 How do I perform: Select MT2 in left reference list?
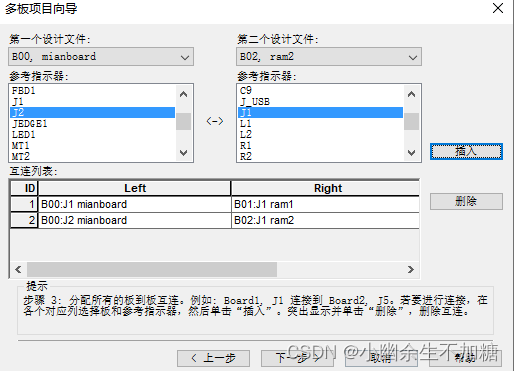pyautogui.click(x=92, y=156)
